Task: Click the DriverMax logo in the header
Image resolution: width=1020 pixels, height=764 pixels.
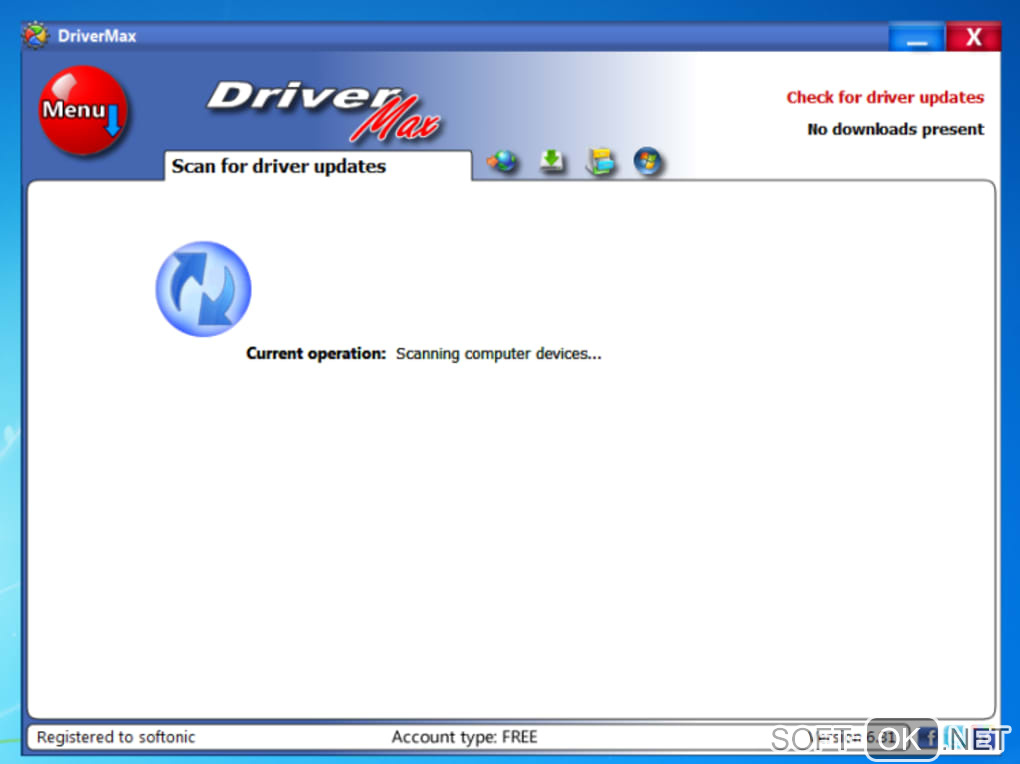Action: (323, 111)
